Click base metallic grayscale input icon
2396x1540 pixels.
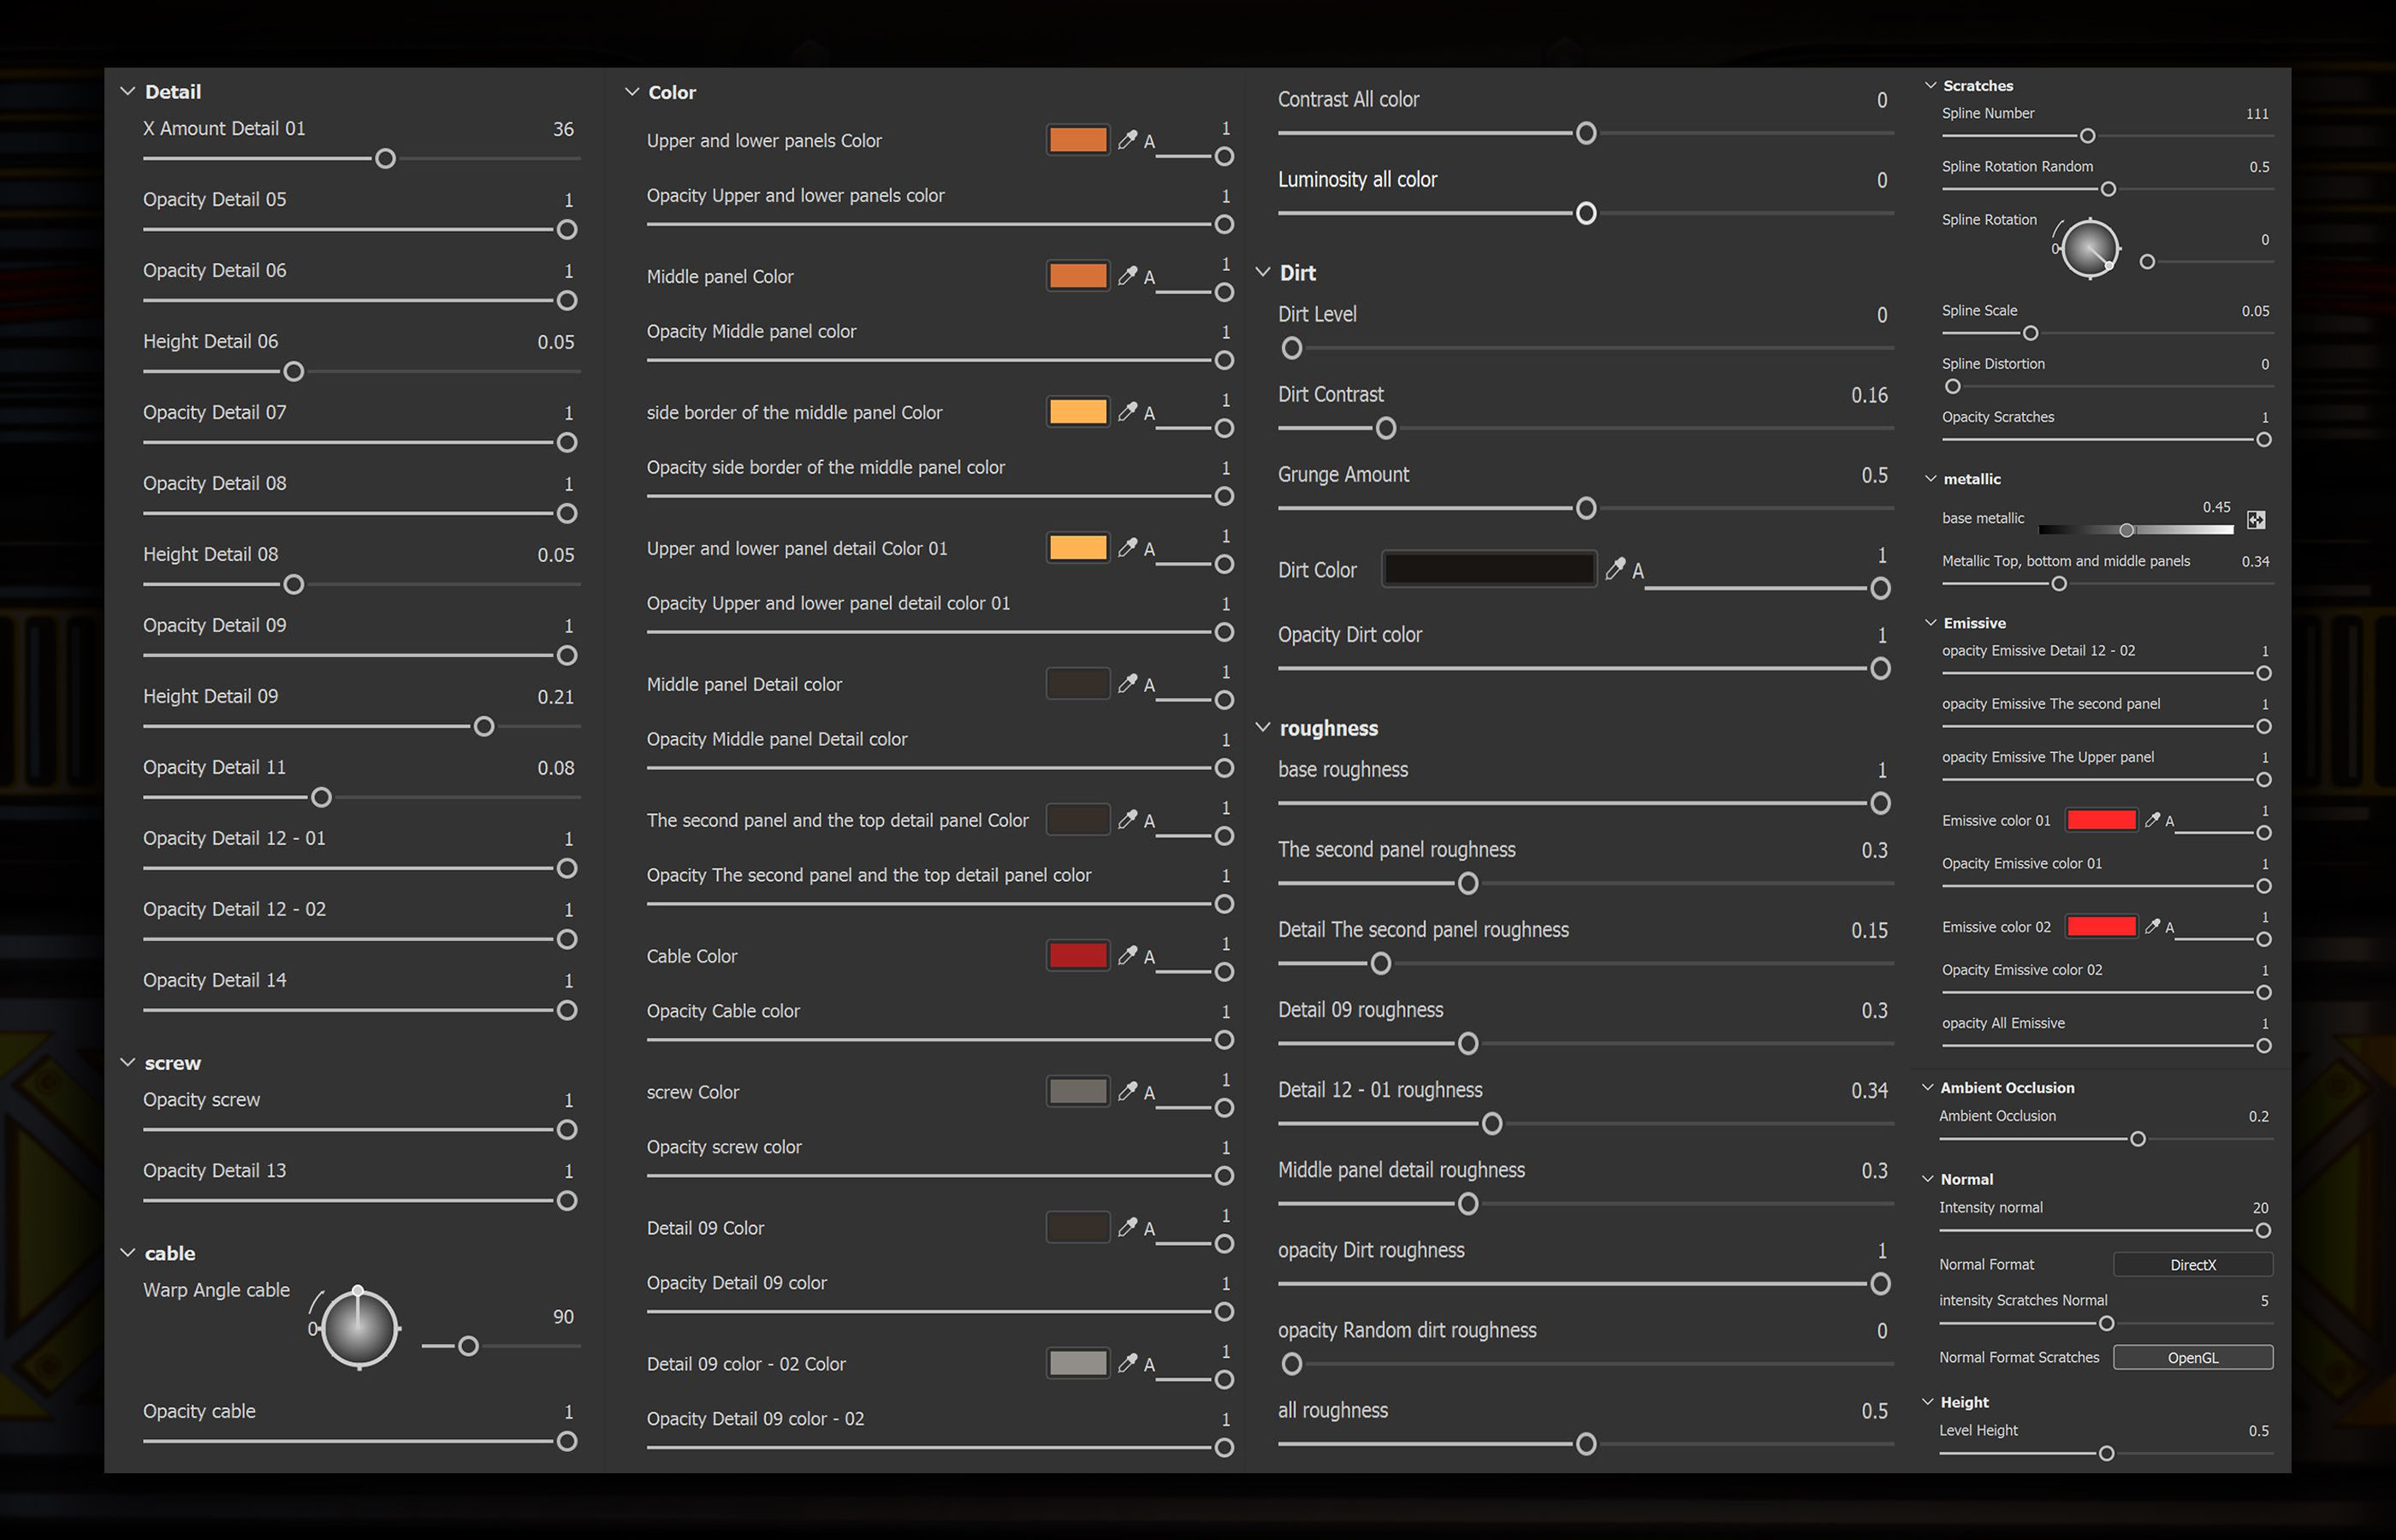[x=2256, y=519]
